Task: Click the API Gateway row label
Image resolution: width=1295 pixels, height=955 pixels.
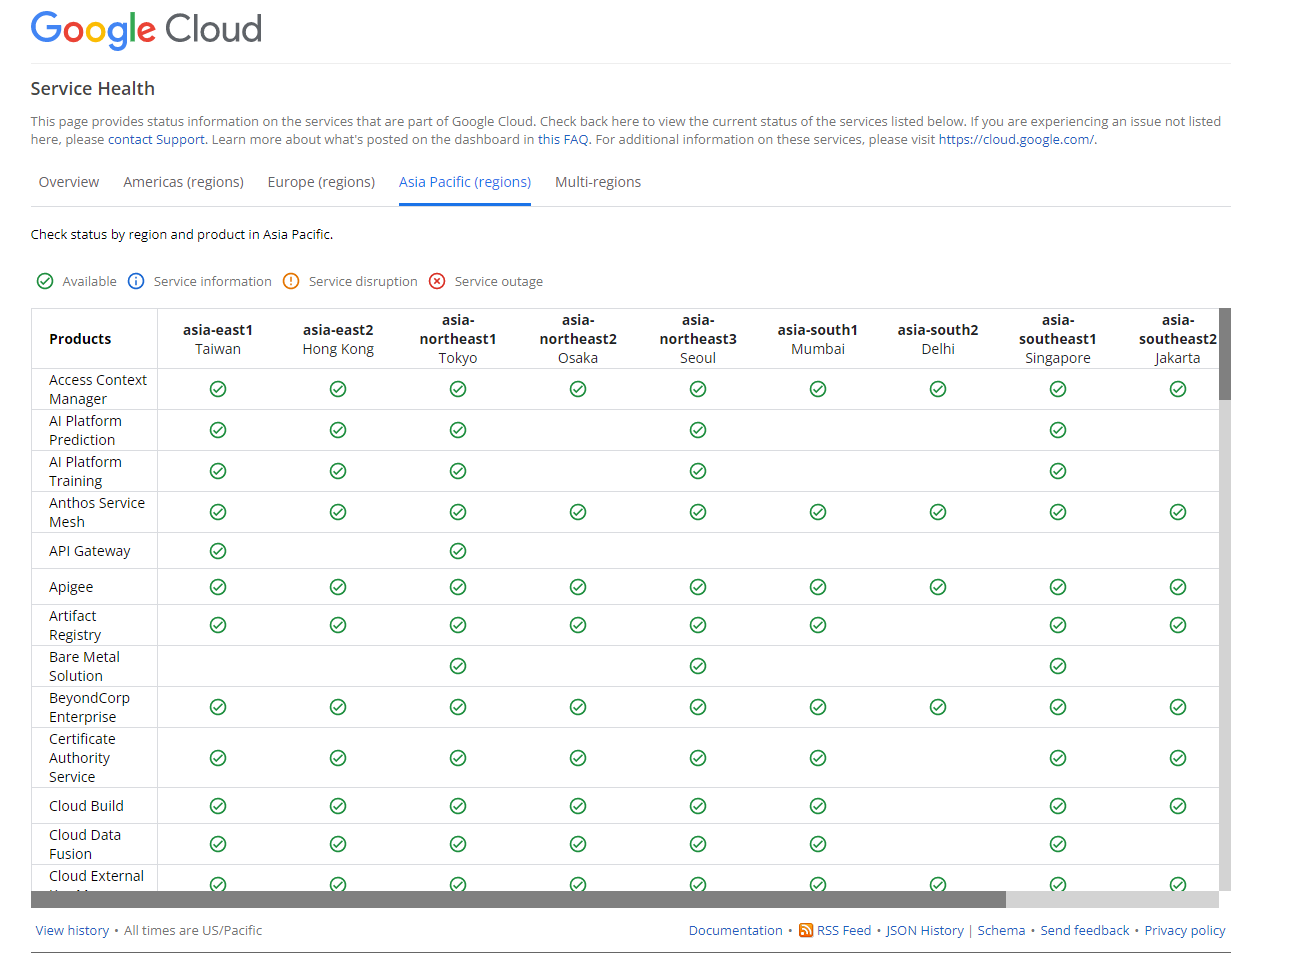Action: coord(89,551)
